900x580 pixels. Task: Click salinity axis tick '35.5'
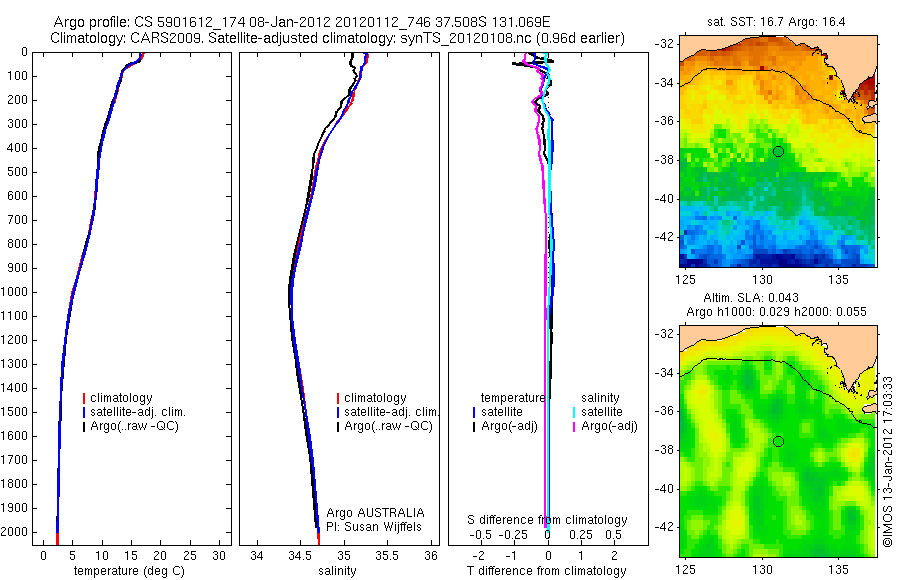pos(387,555)
